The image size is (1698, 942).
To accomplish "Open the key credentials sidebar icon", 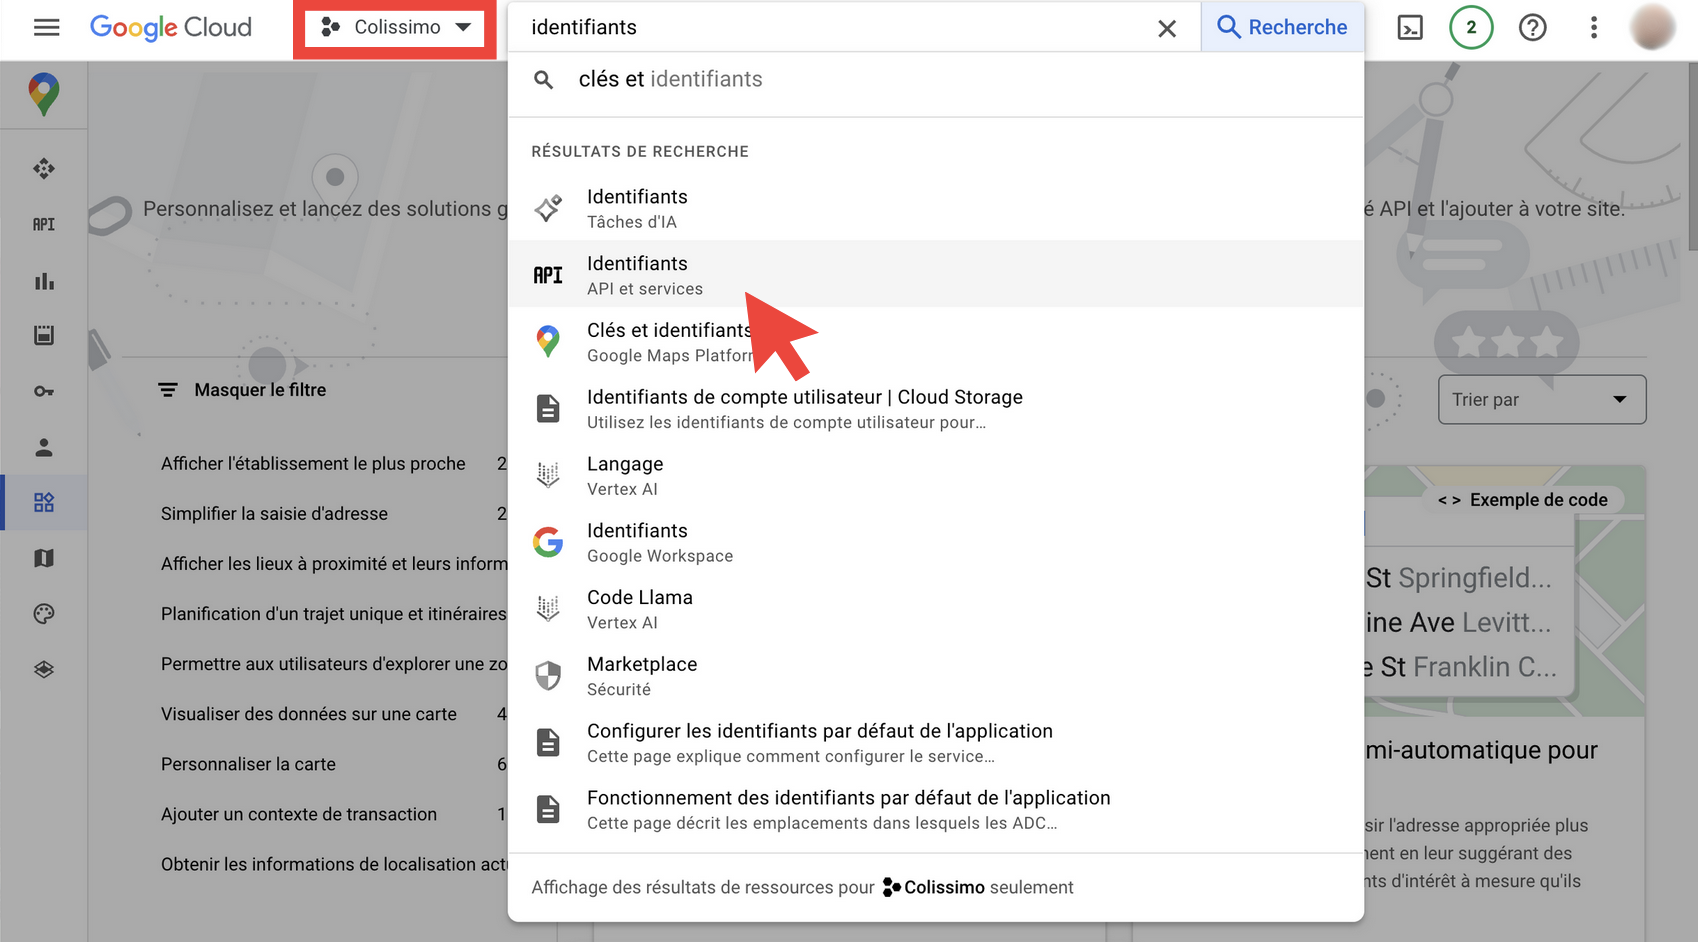I will [x=44, y=391].
